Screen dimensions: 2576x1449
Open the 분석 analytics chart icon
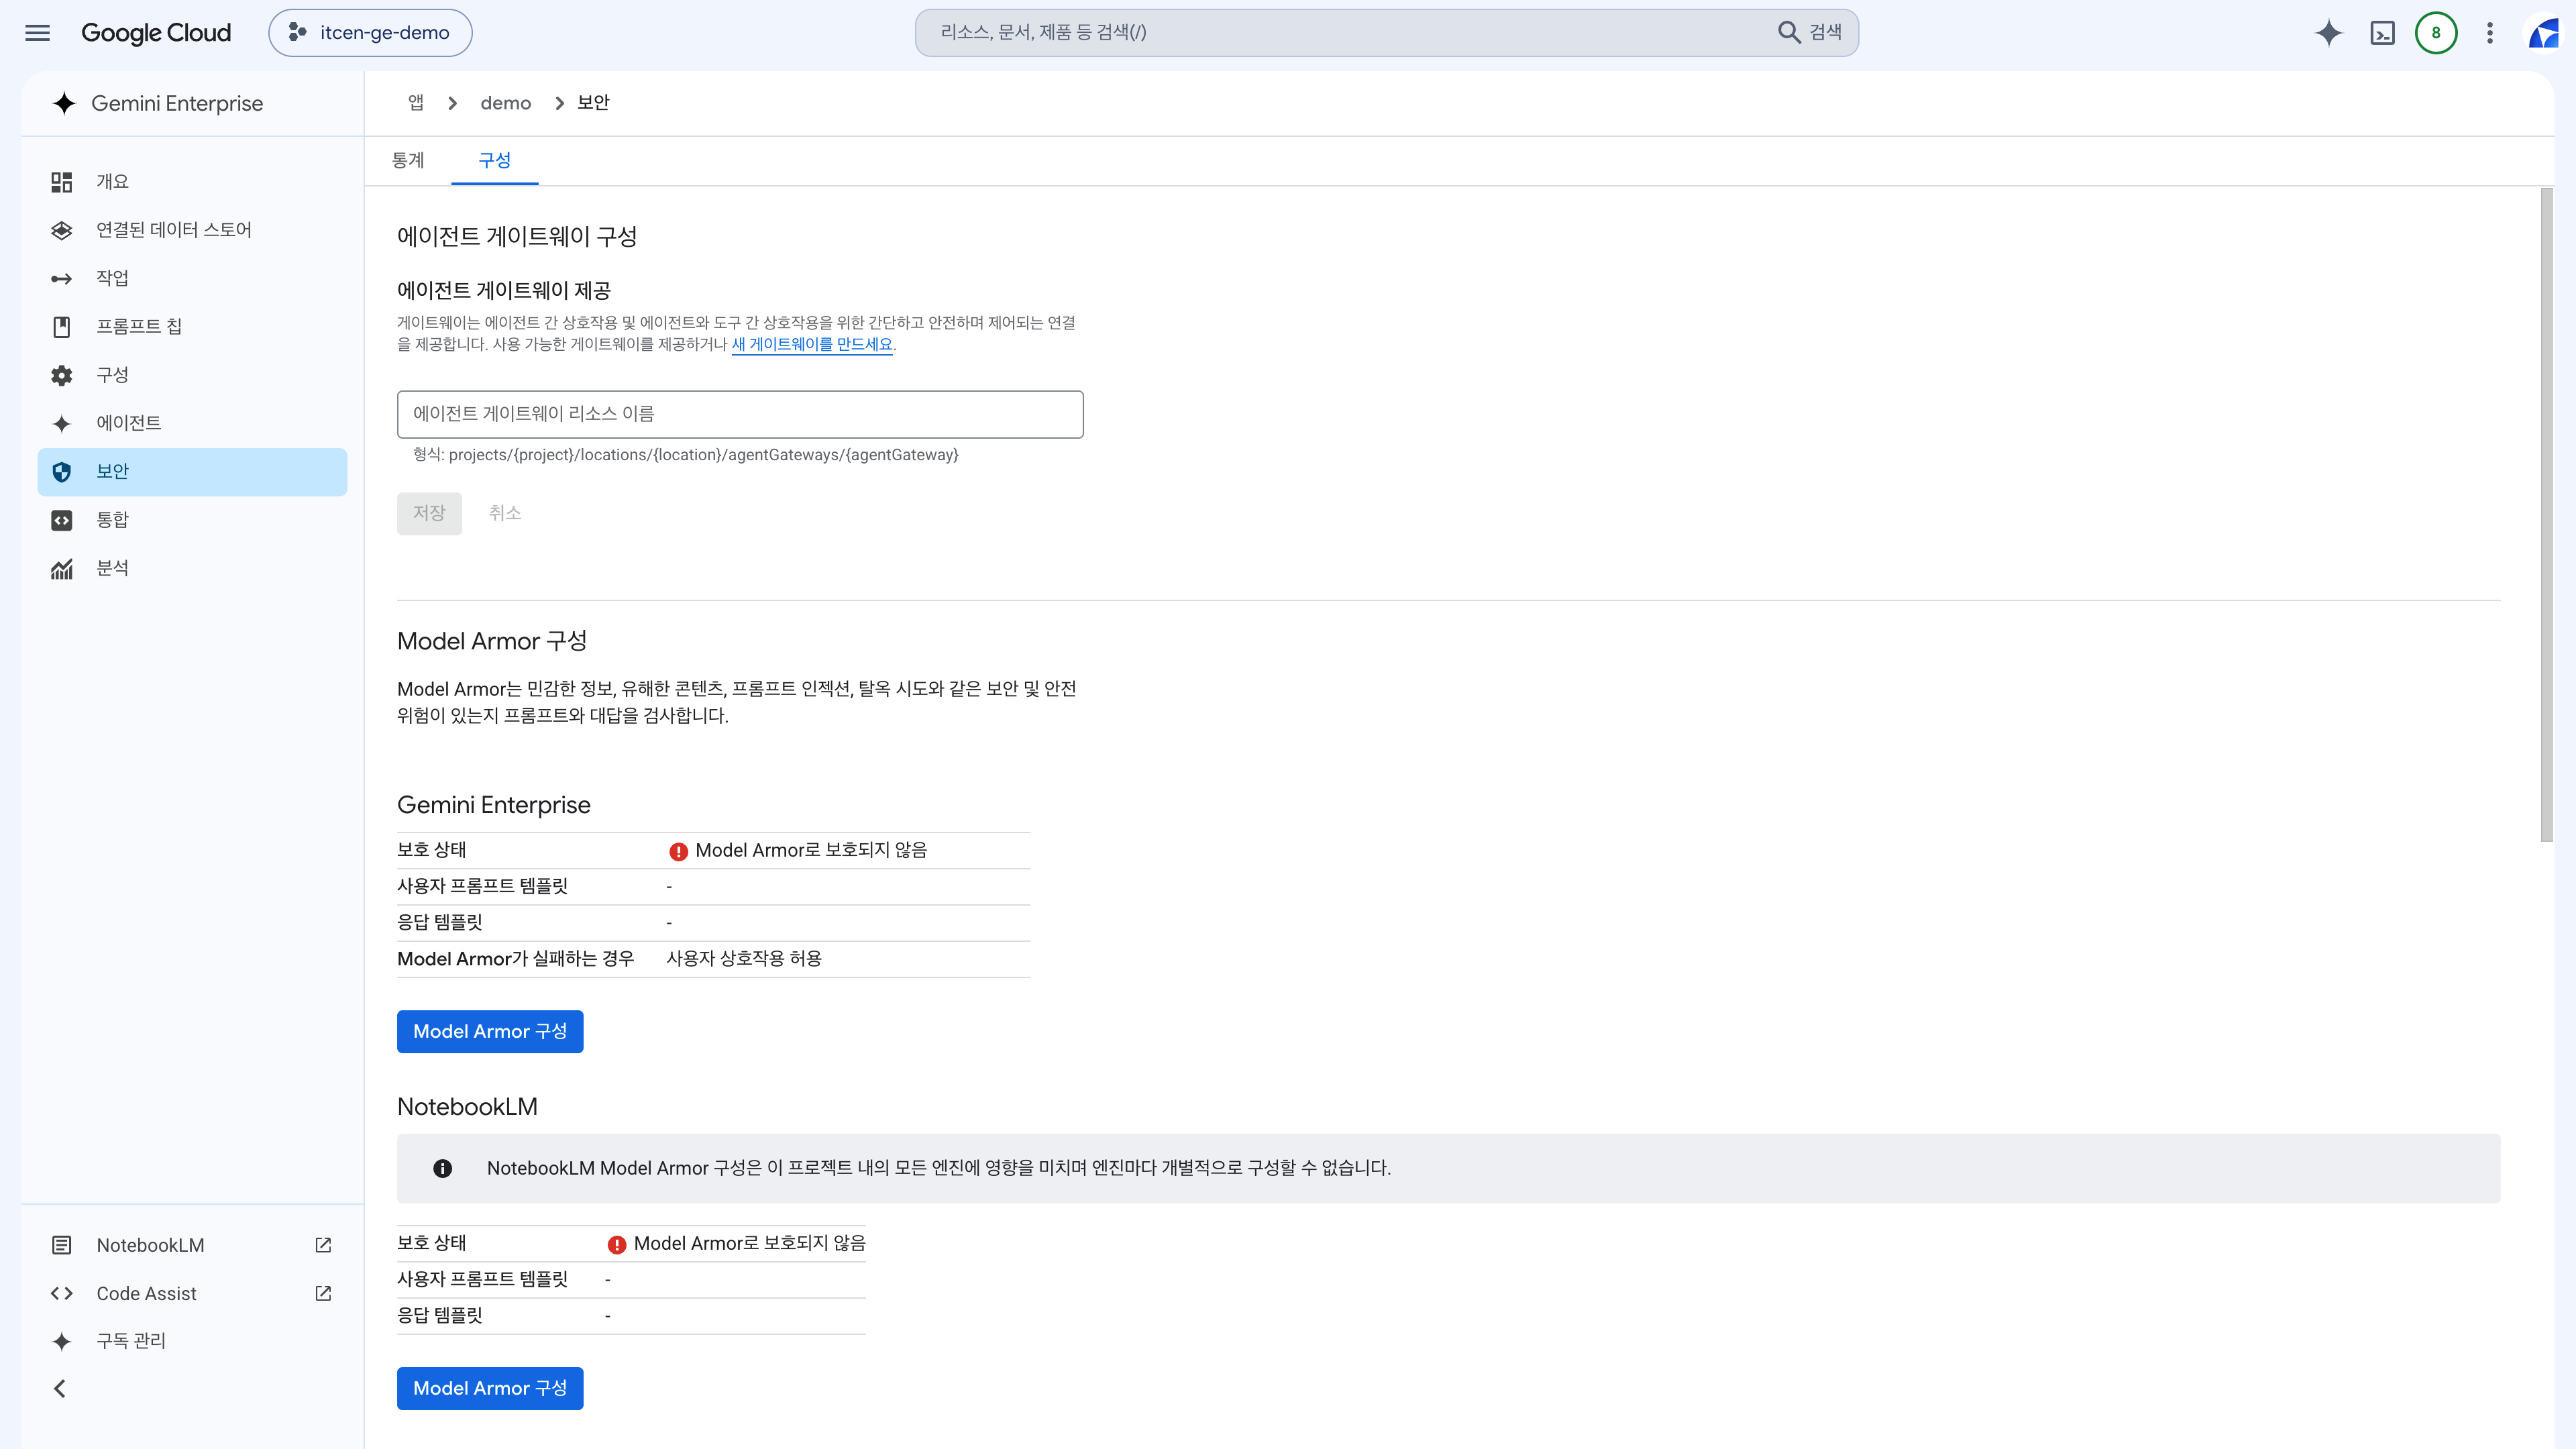[x=62, y=568]
